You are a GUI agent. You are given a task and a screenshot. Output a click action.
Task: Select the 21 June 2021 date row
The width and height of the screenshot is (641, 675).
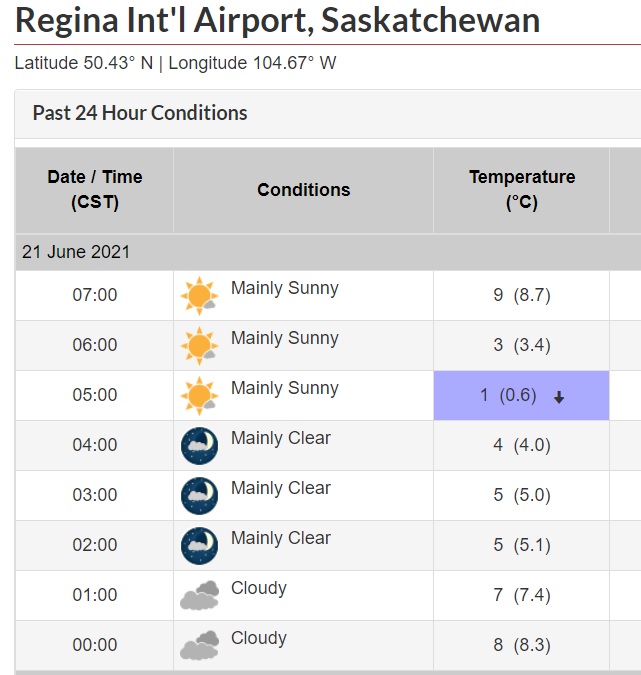point(76,252)
